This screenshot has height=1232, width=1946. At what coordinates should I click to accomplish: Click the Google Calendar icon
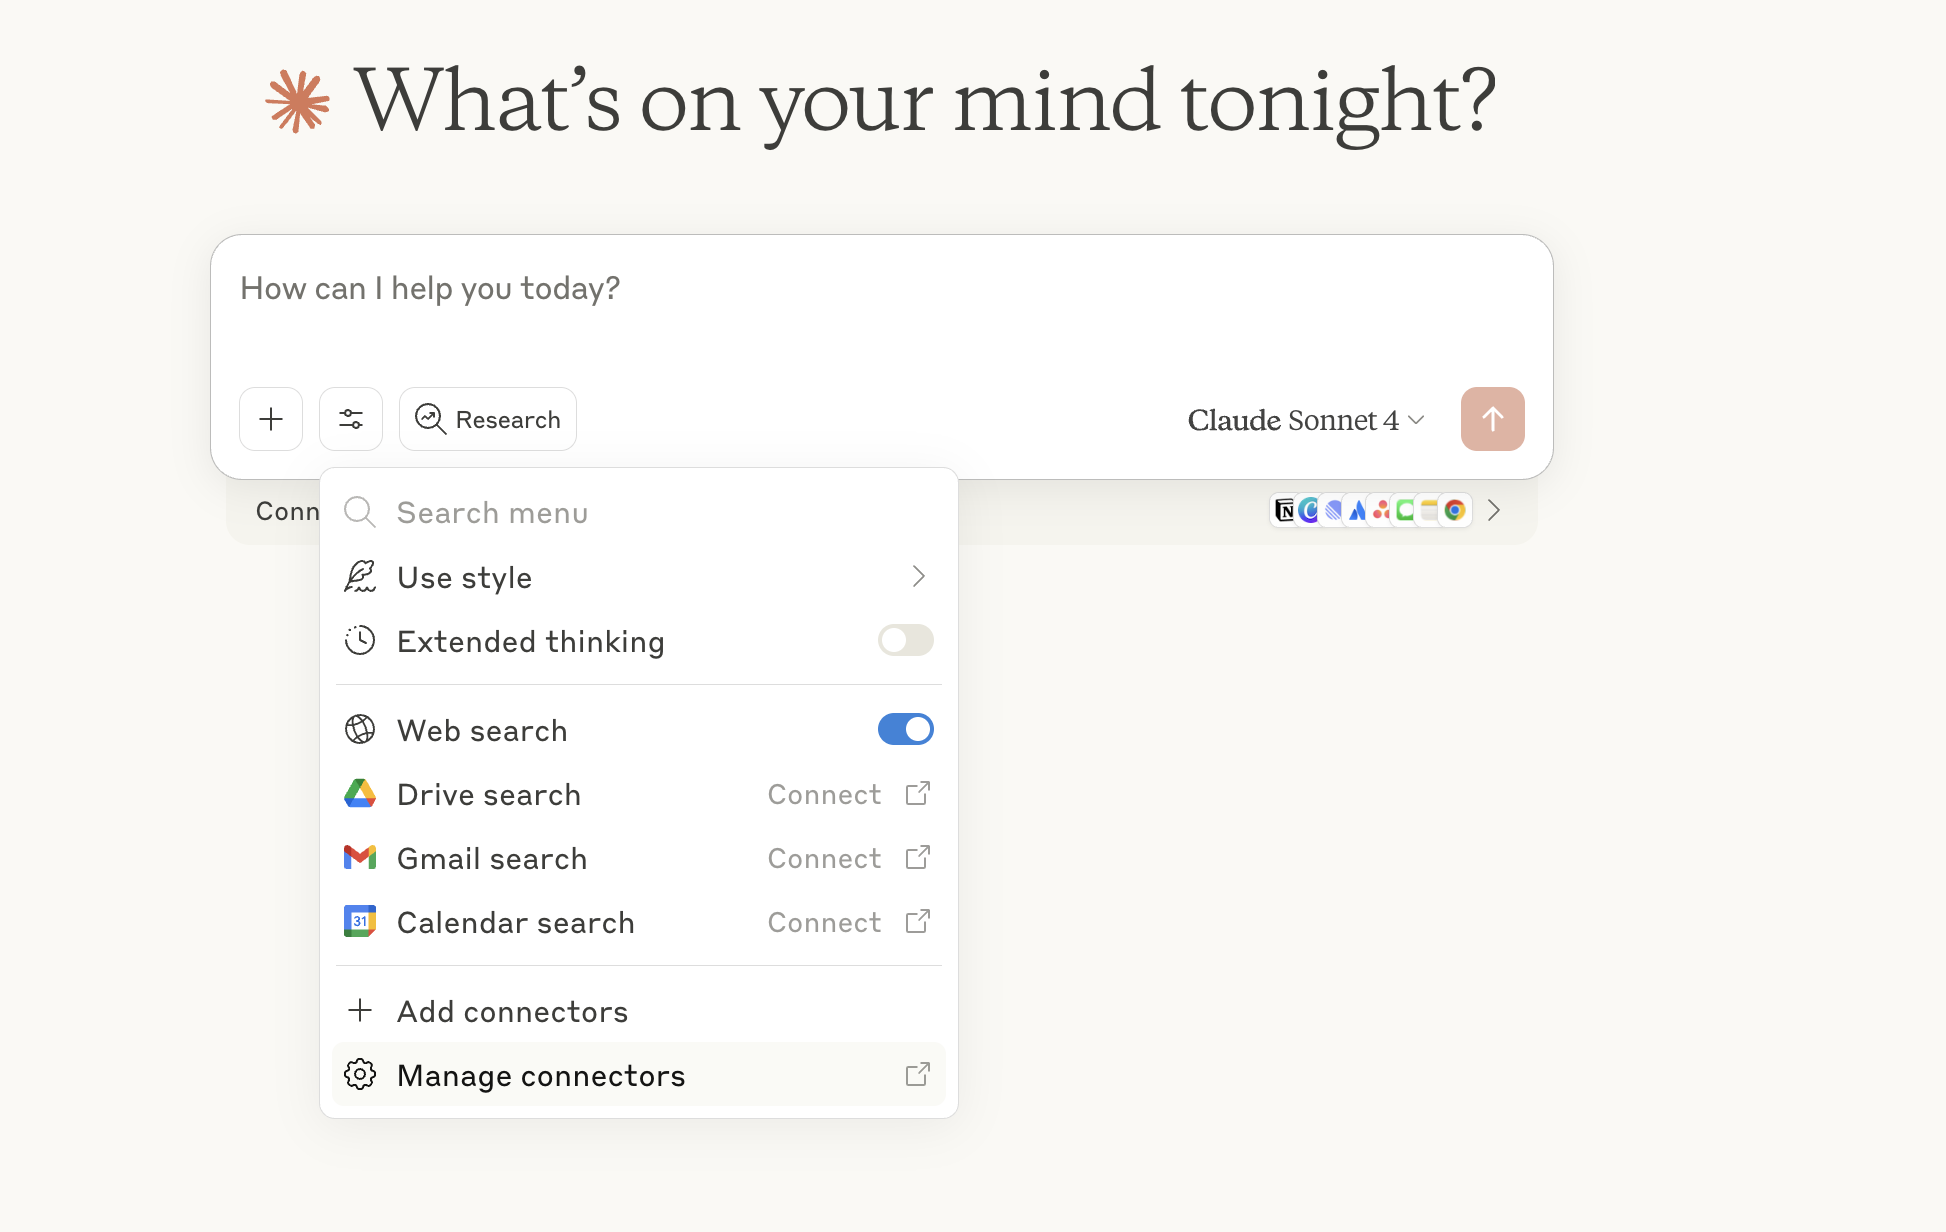[x=360, y=922]
